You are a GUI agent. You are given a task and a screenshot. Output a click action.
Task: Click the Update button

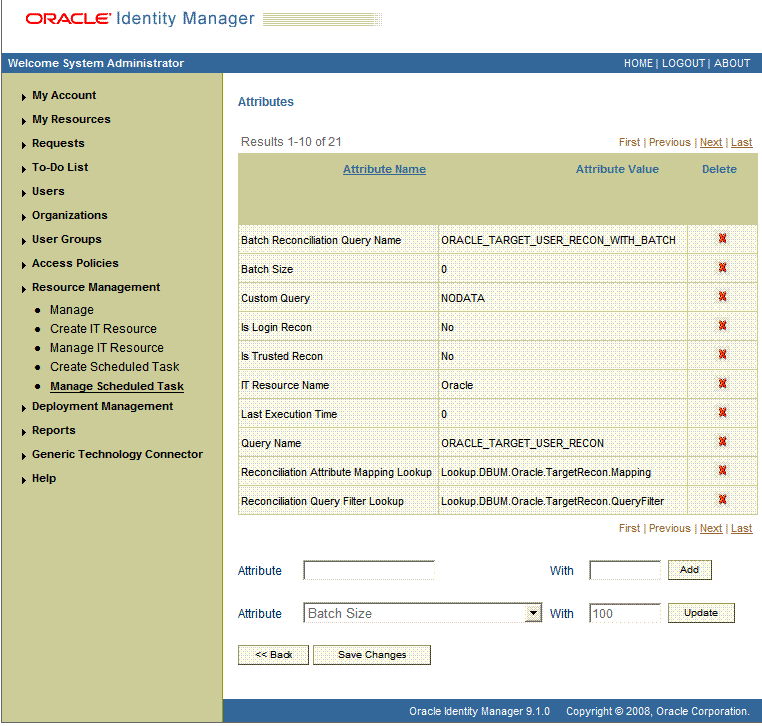[701, 613]
